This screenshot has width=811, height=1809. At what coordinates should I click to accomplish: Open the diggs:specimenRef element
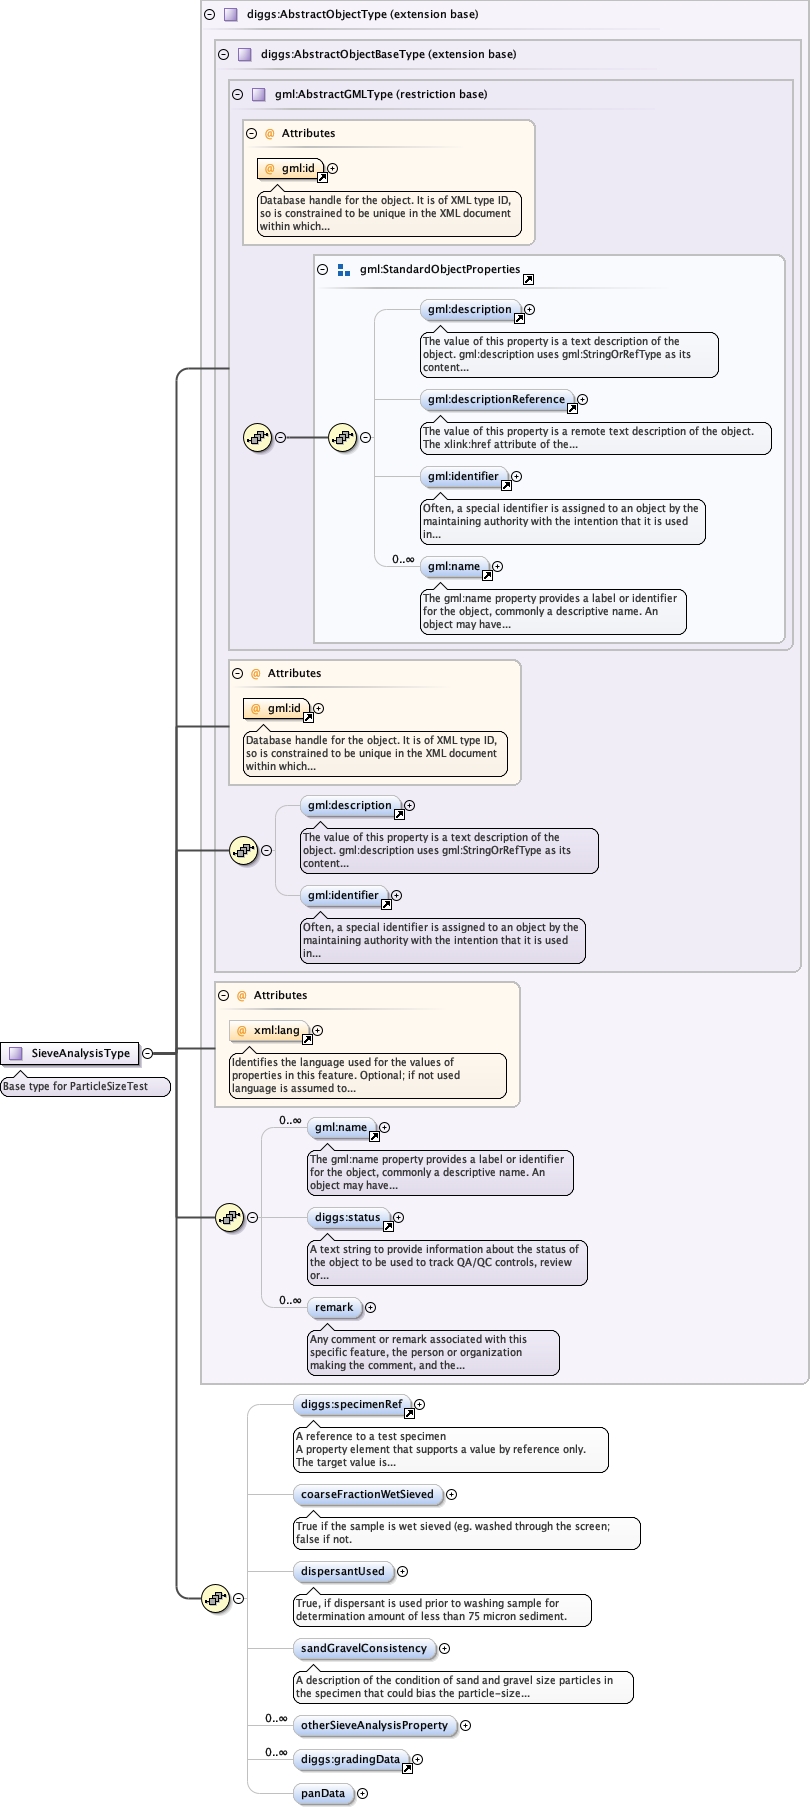point(351,1405)
